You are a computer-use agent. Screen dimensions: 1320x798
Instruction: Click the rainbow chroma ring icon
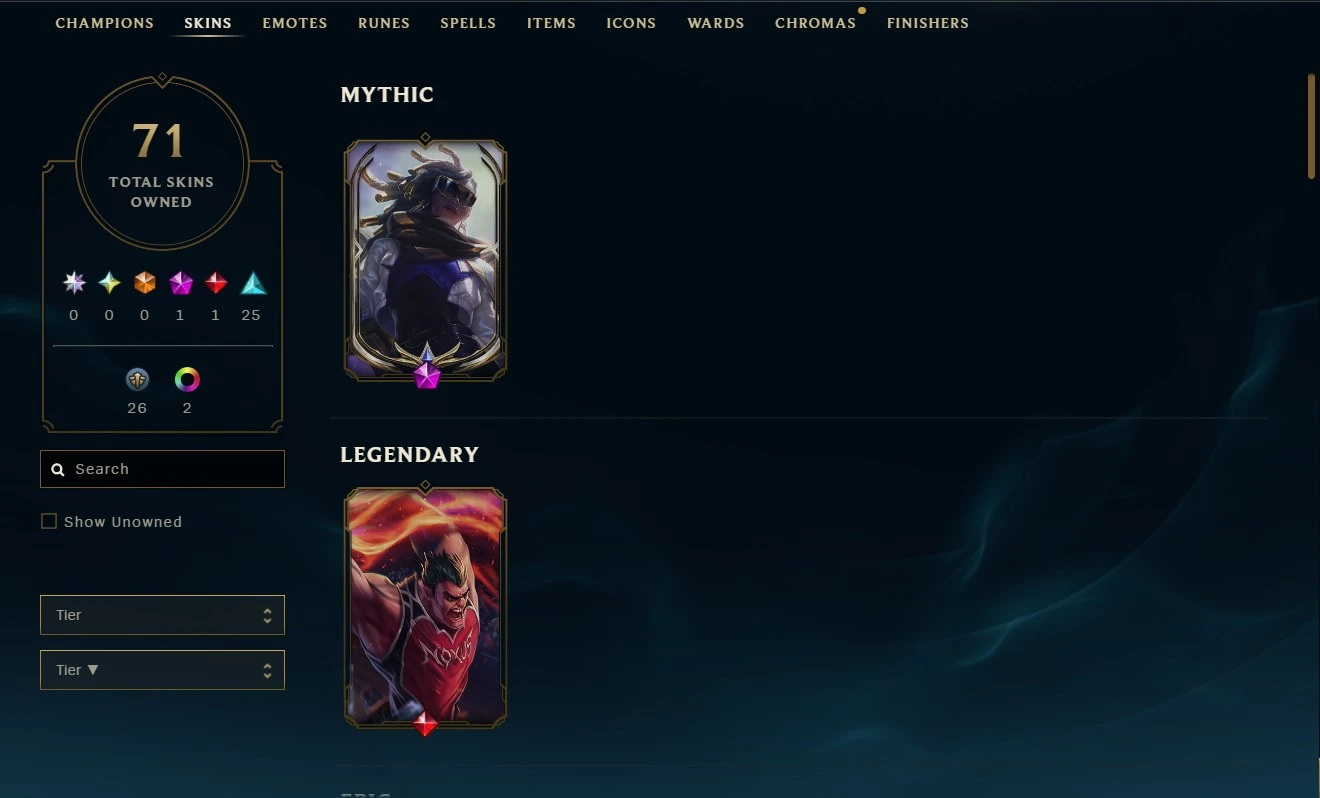coord(187,379)
